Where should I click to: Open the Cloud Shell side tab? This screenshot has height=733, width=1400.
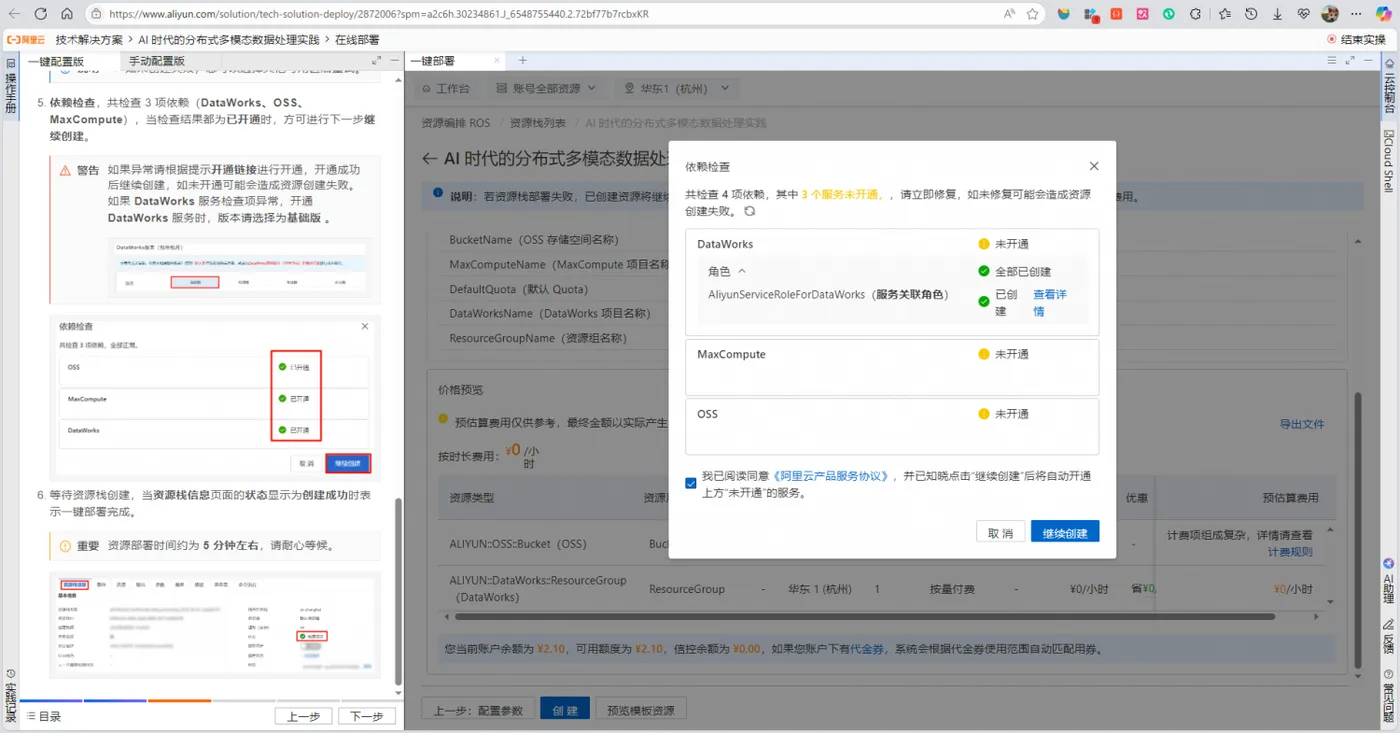pyautogui.click(x=1389, y=160)
